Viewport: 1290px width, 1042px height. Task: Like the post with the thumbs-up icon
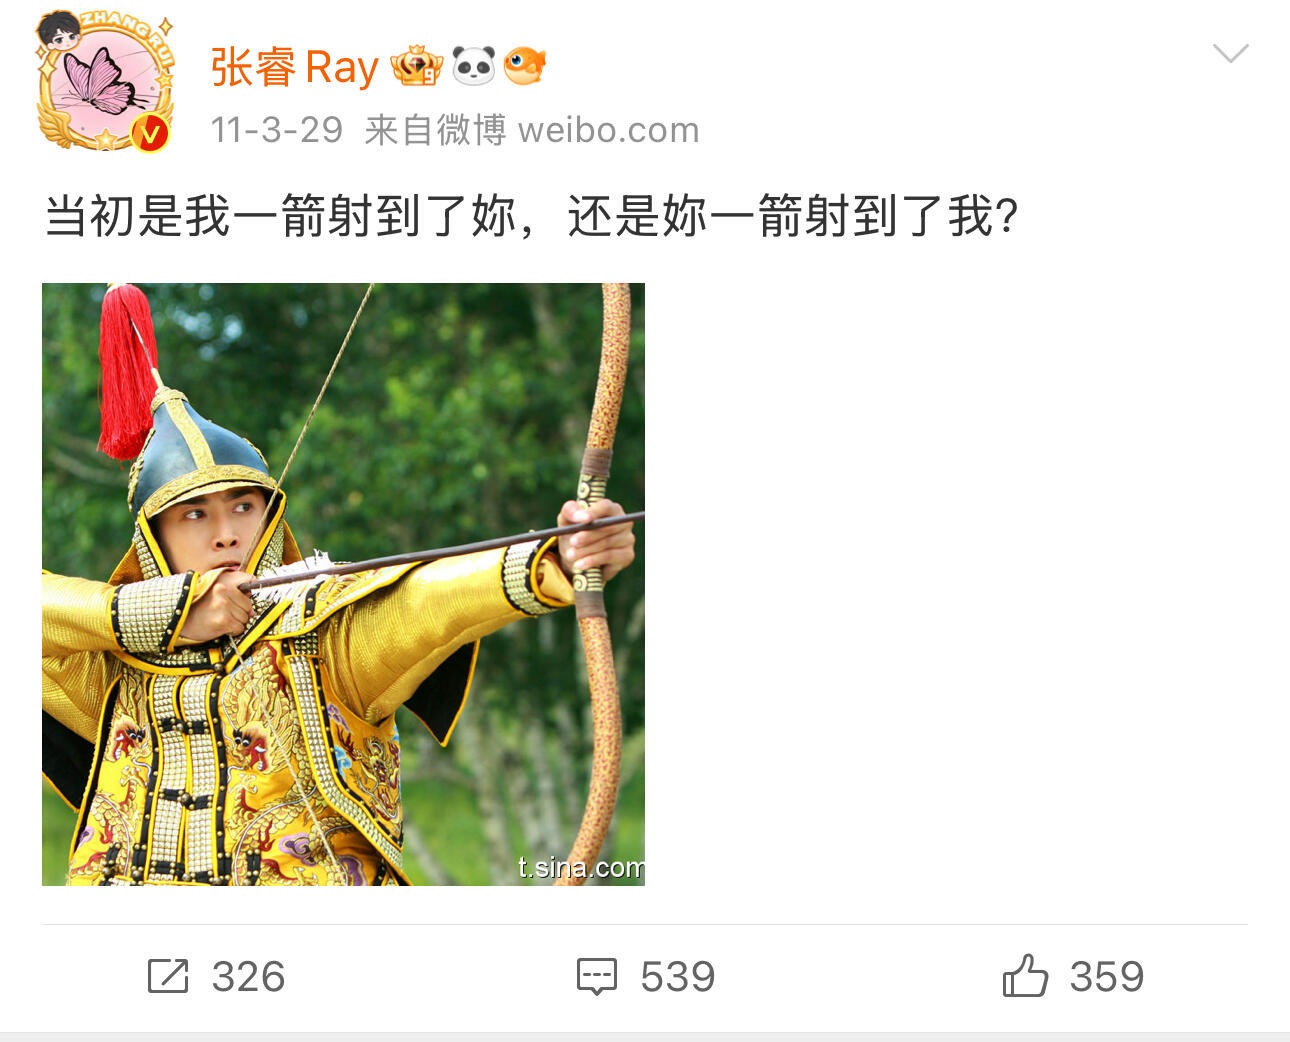[1025, 975]
